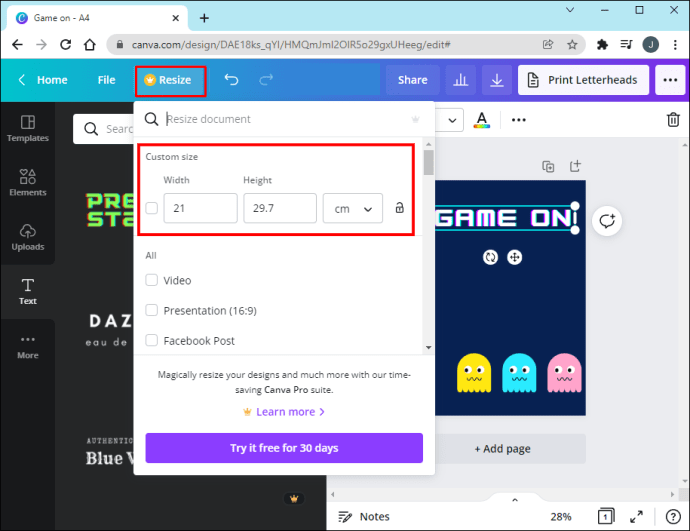Enter fullscreen presentation mode
The image size is (690, 531).
[636, 516]
